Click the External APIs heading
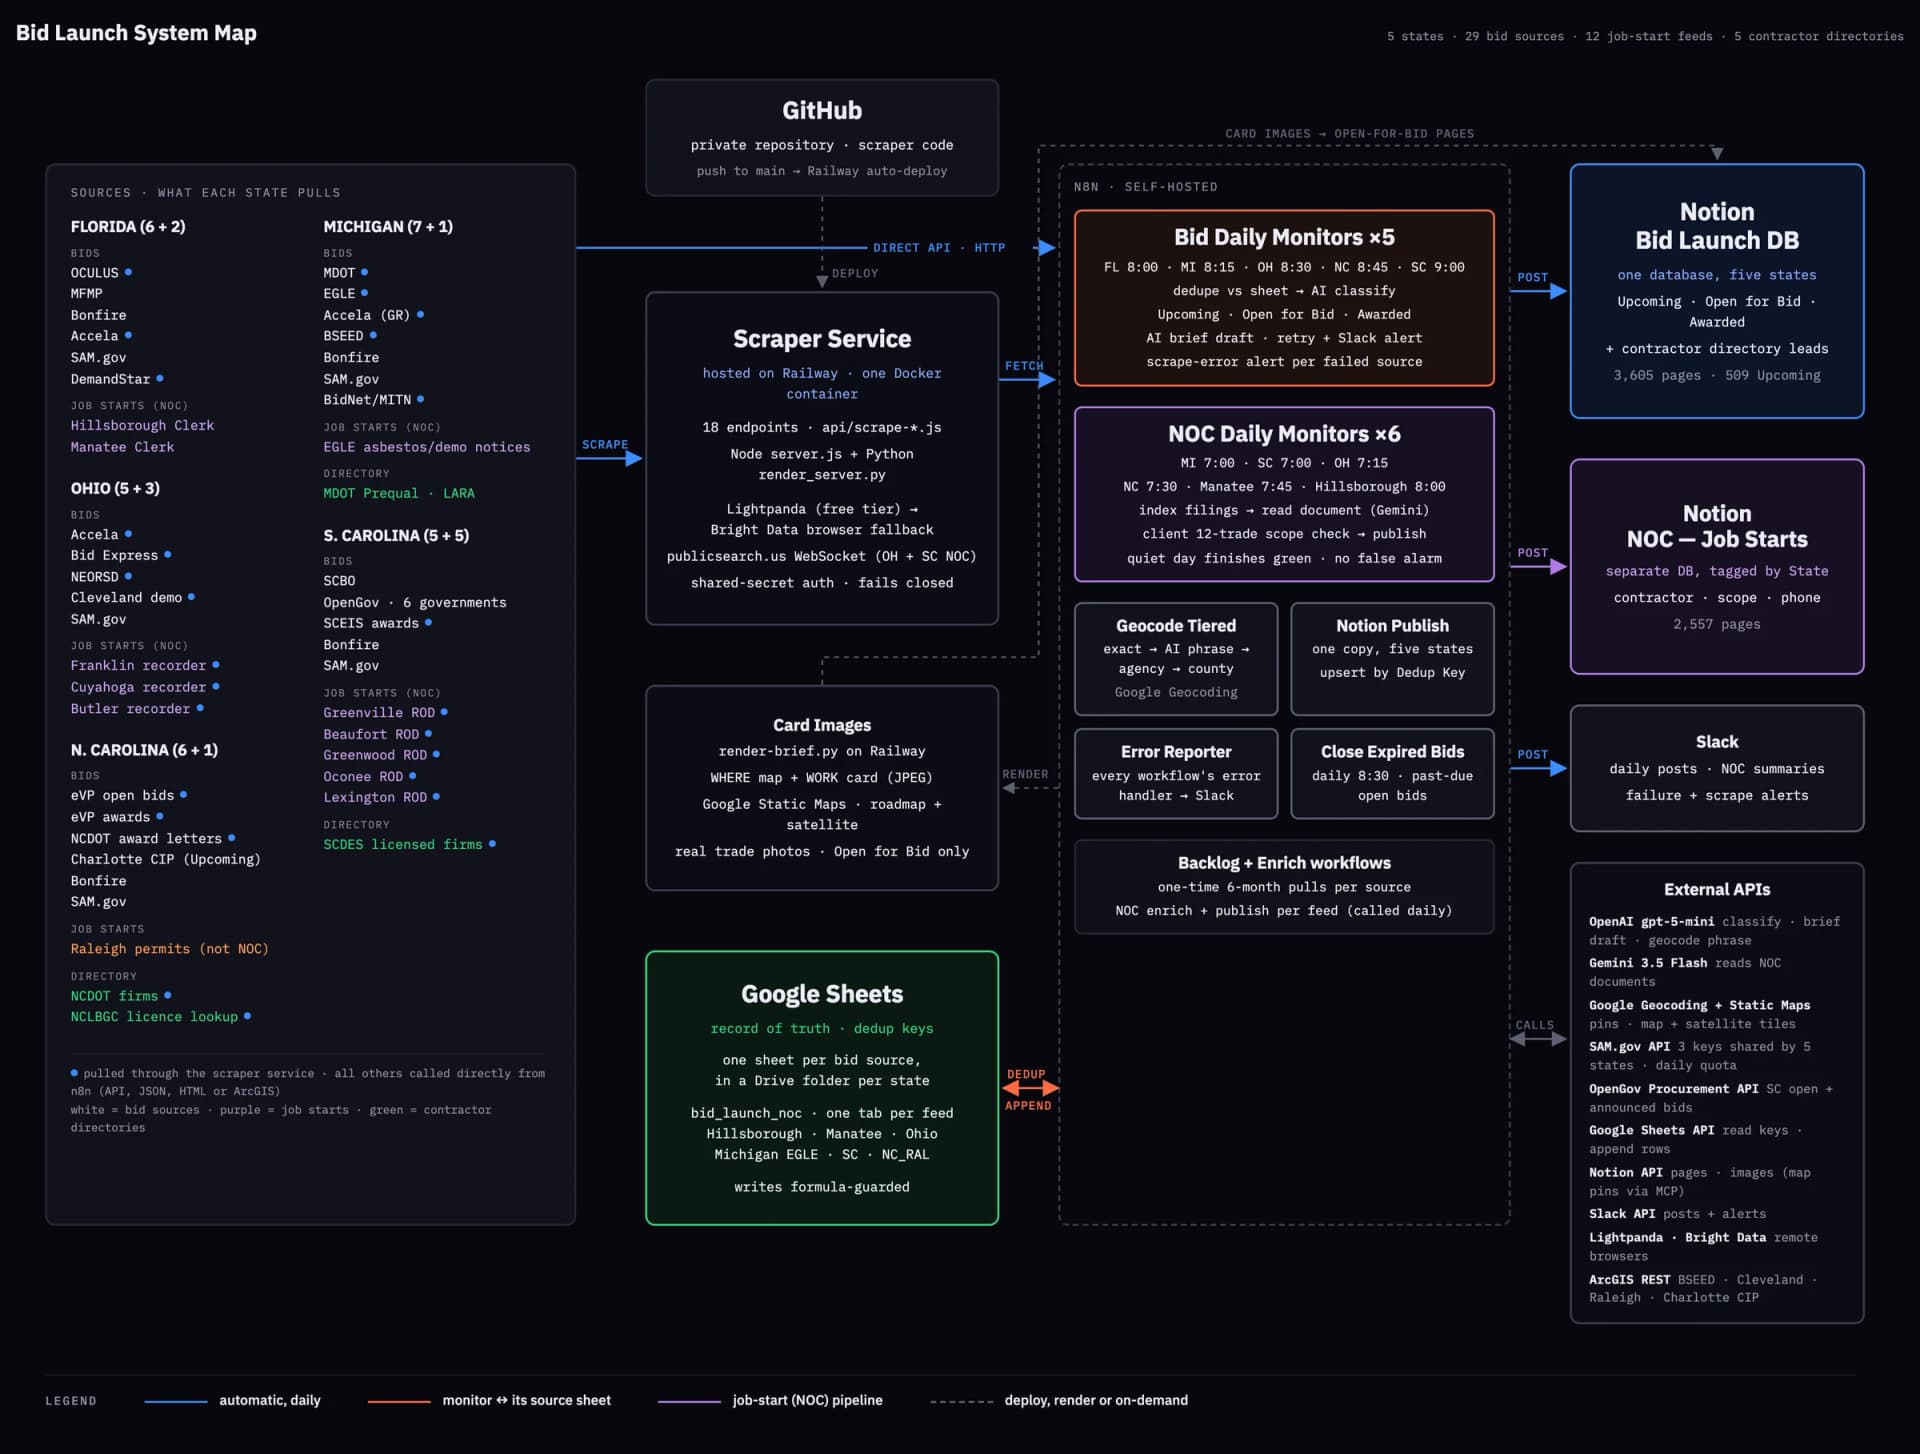Viewport: 1920px width, 1454px height. click(x=1717, y=889)
